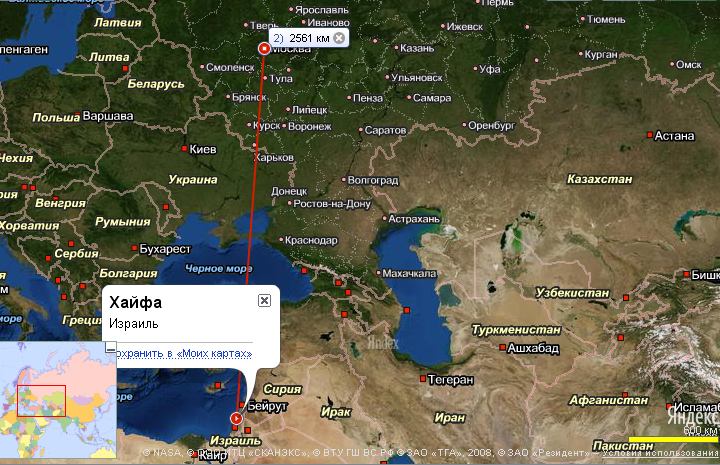The image size is (720, 465).
Task: Select the Ашхабад city marker
Action: (x=503, y=347)
